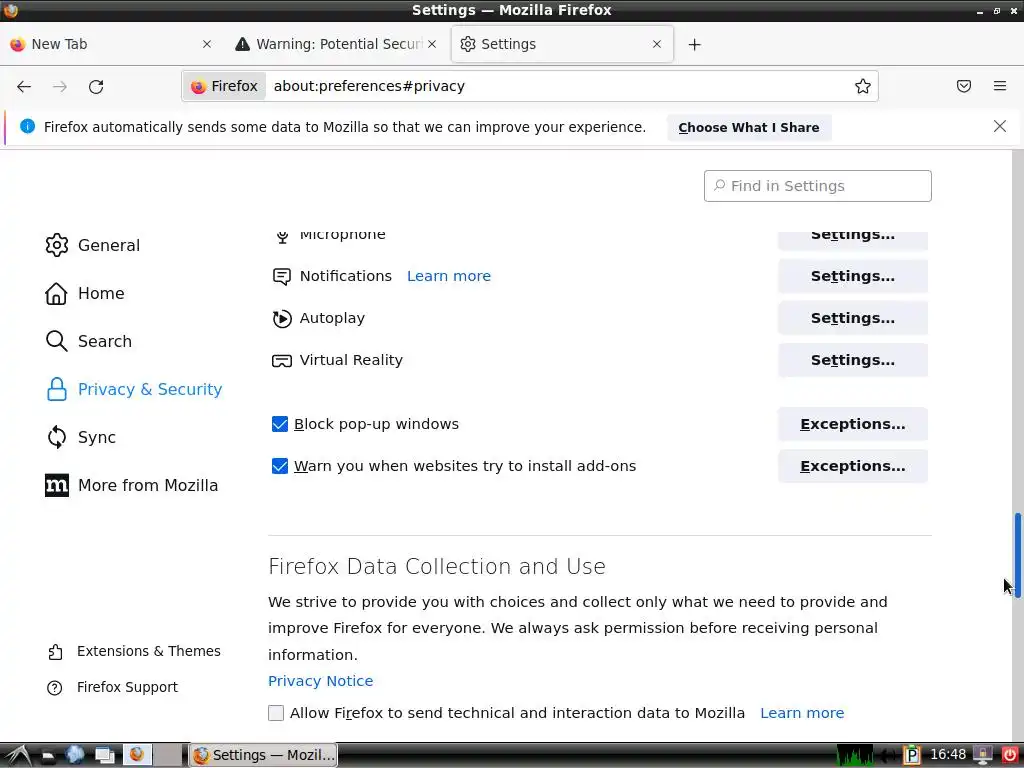Close the Settings tab
The image size is (1024, 768).
click(x=657, y=44)
